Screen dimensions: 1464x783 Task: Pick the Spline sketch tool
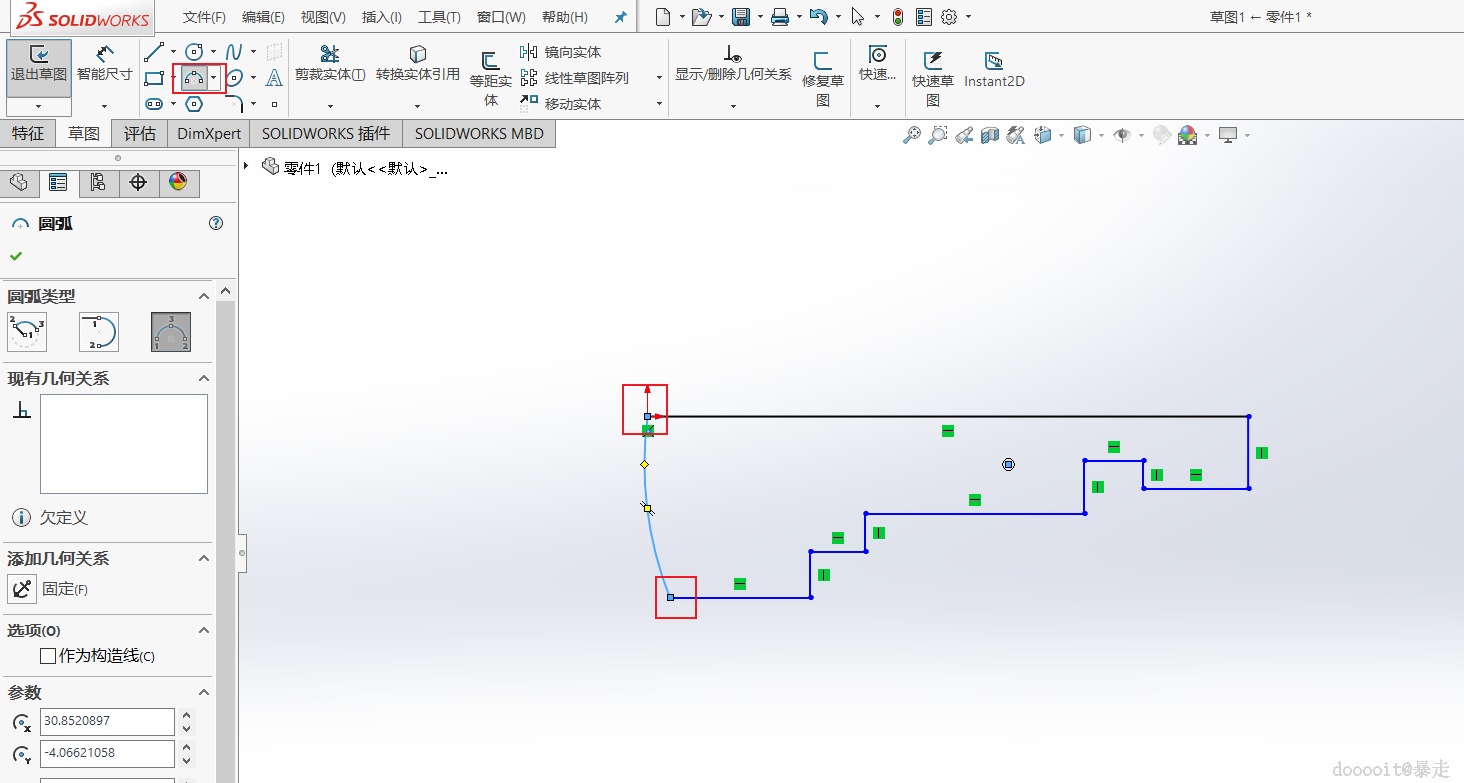[234, 52]
